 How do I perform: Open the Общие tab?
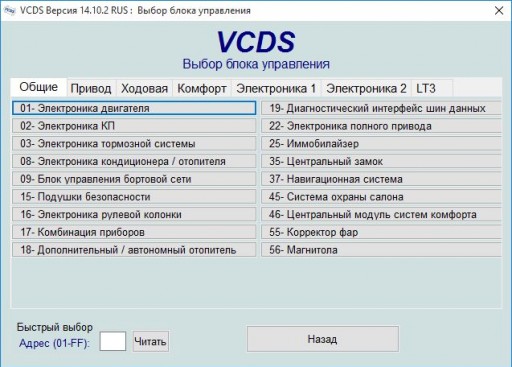[39, 87]
